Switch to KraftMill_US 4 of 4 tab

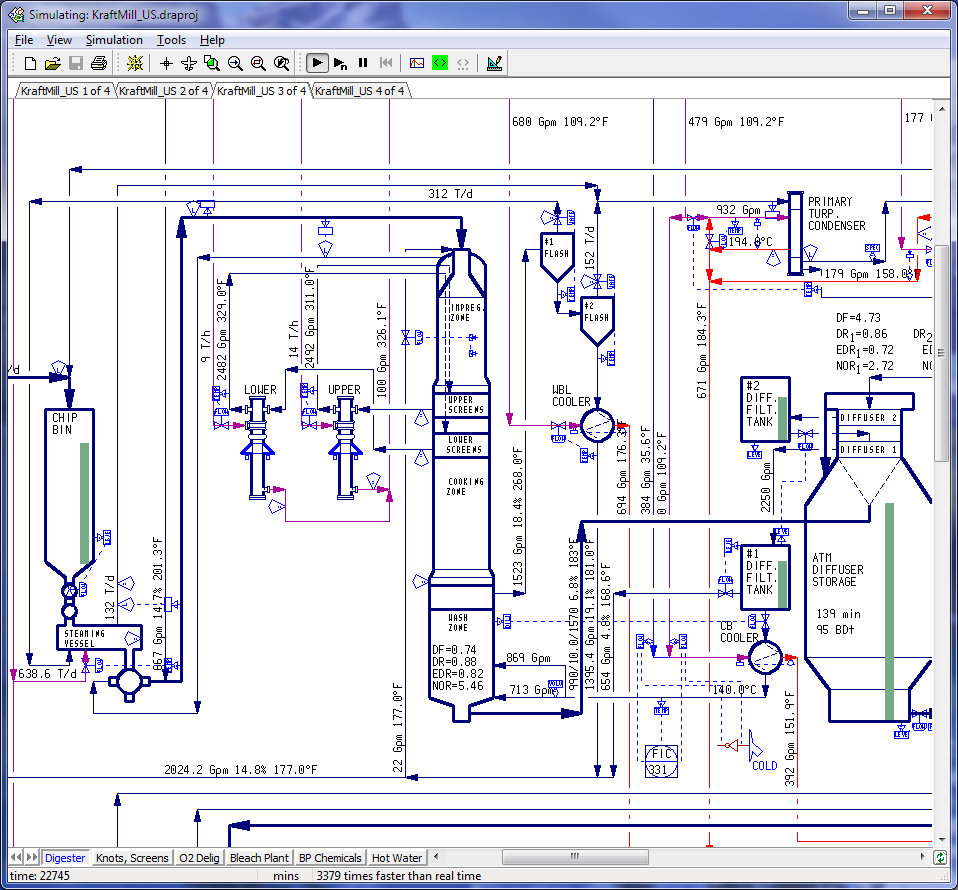(359, 91)
